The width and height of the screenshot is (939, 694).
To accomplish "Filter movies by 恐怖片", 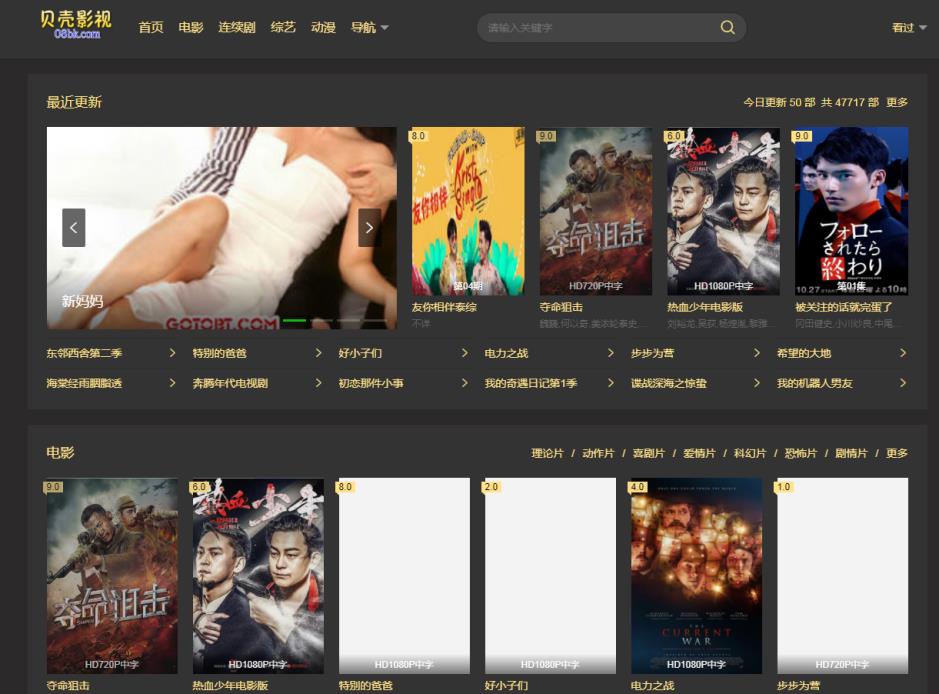I will point(801,453).
